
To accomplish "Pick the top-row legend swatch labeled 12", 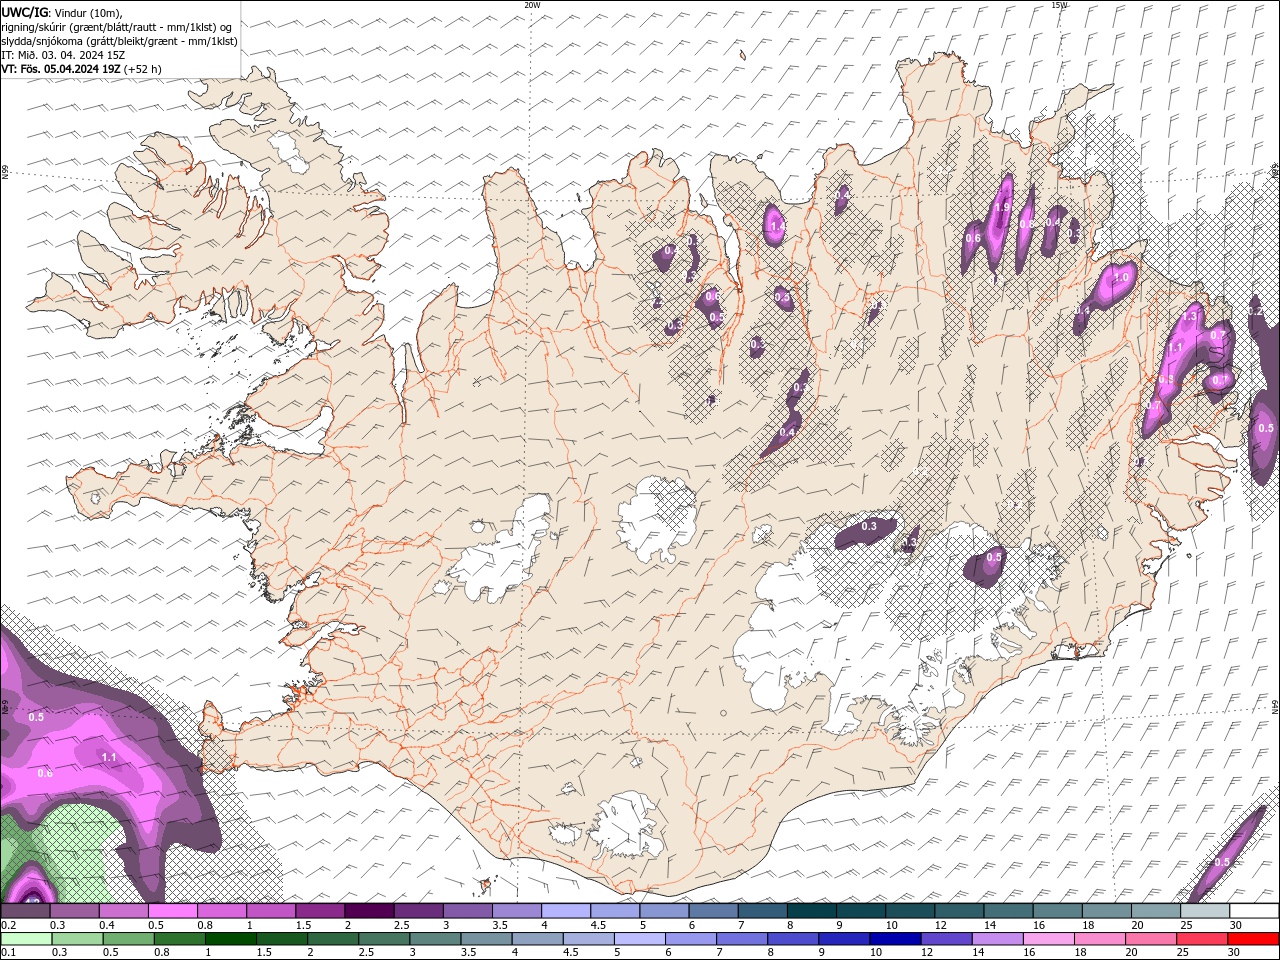I will pyautogui.click(x=959, y=911).
